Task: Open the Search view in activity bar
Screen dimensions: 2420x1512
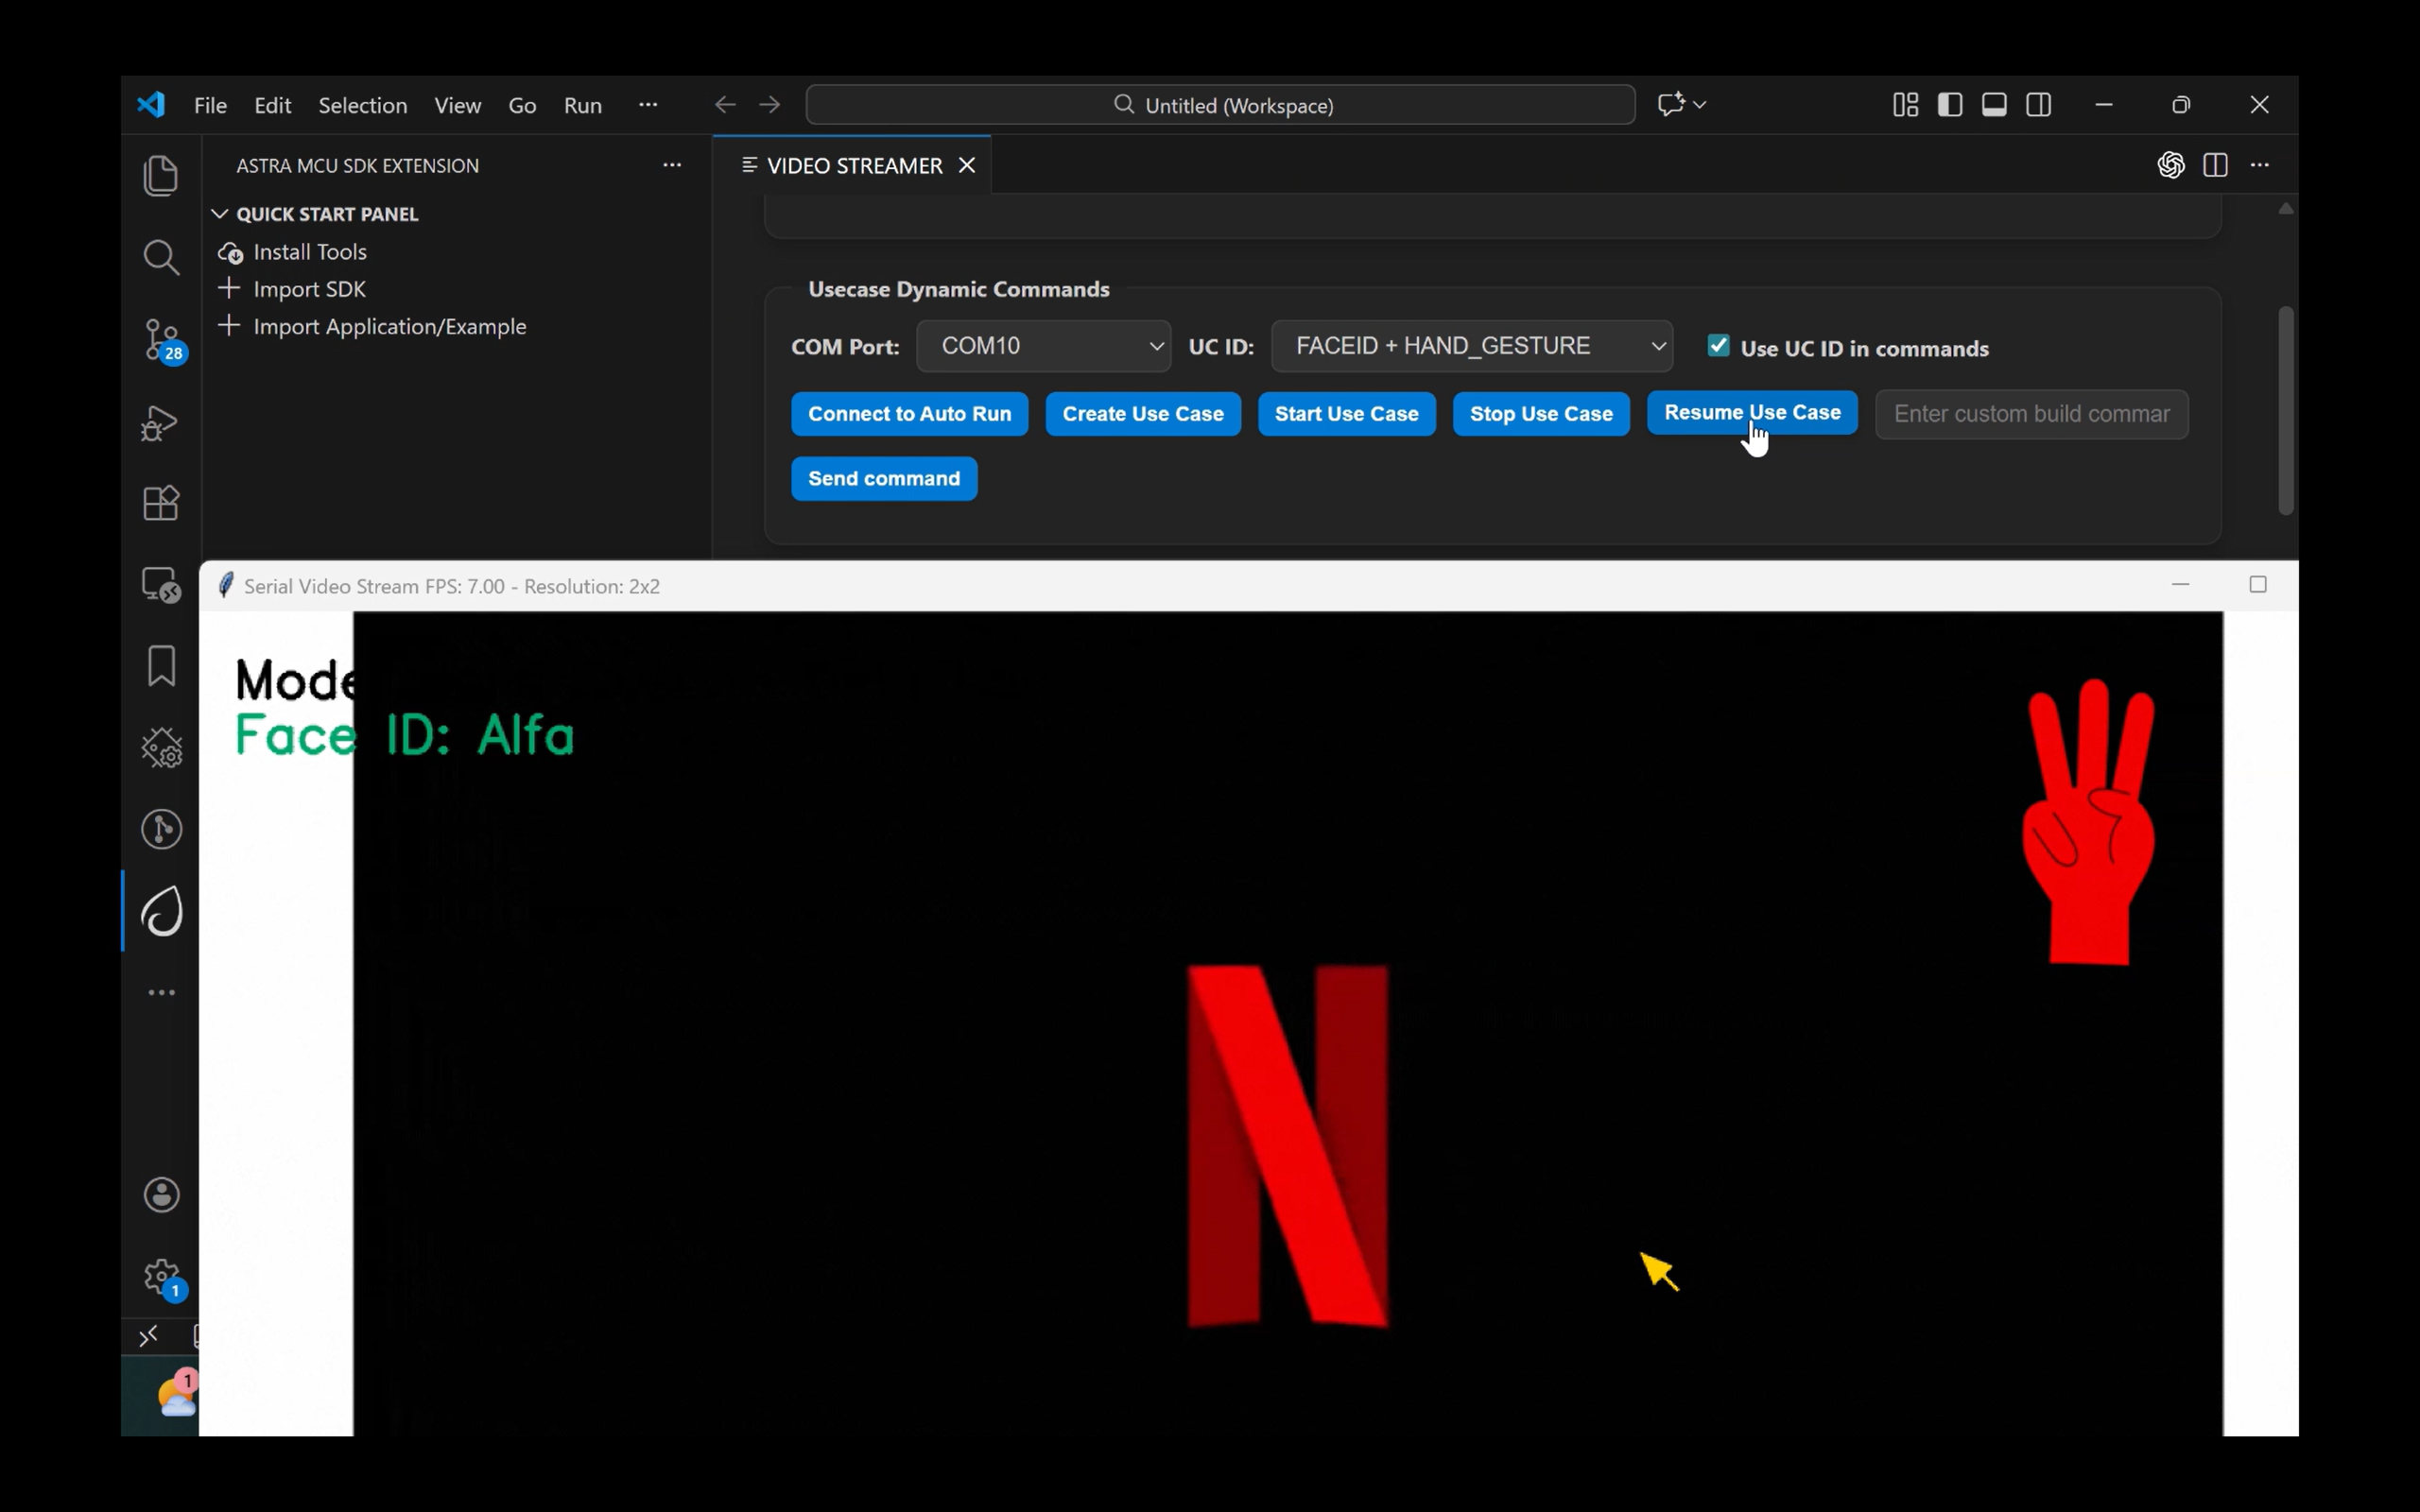Action: click(161, 258)
